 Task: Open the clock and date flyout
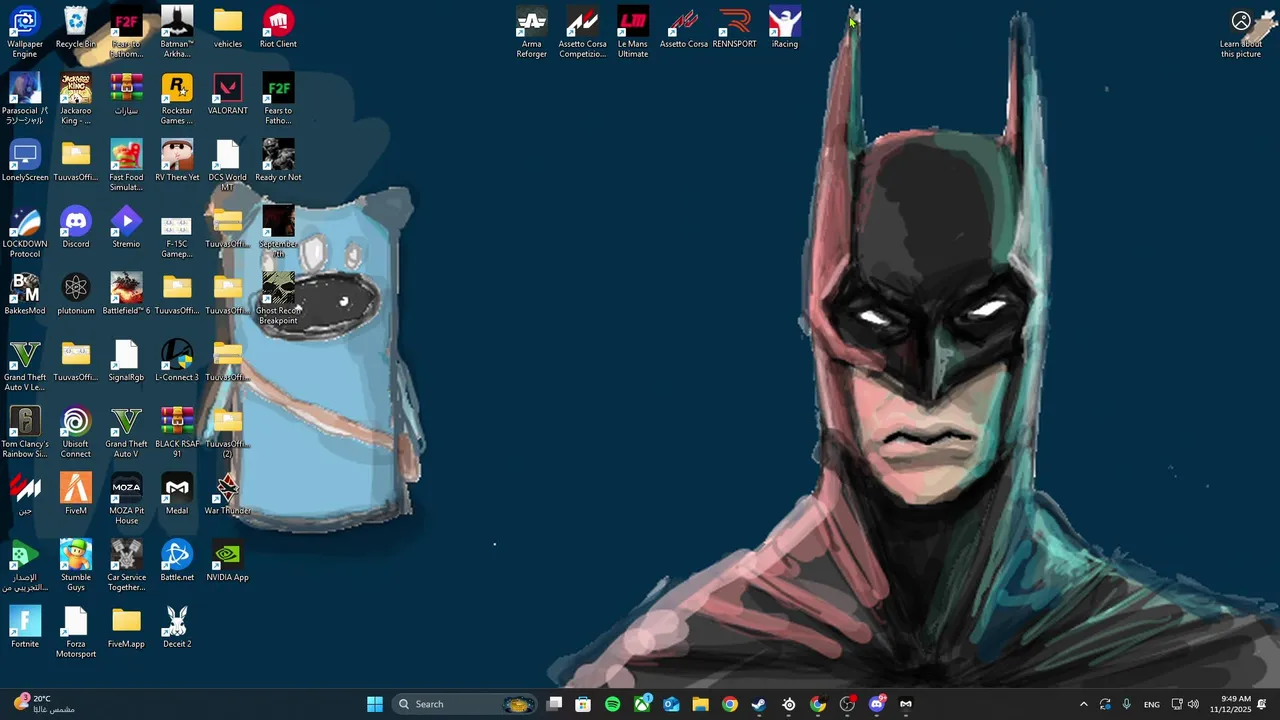pyautogui.click(x=1230, y=704)
